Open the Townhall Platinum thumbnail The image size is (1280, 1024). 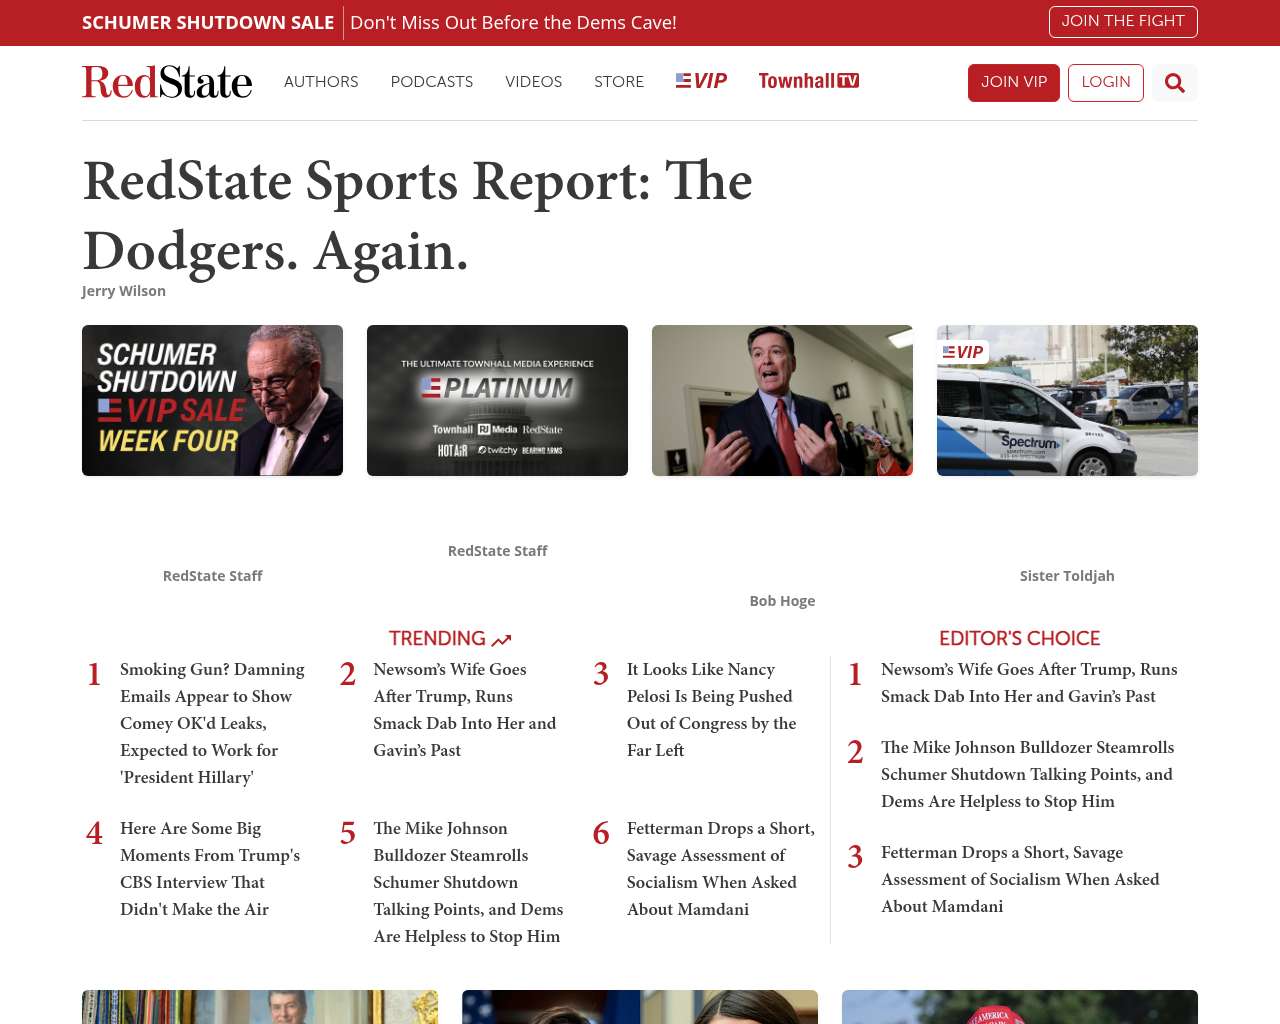[x=497, y=400]
